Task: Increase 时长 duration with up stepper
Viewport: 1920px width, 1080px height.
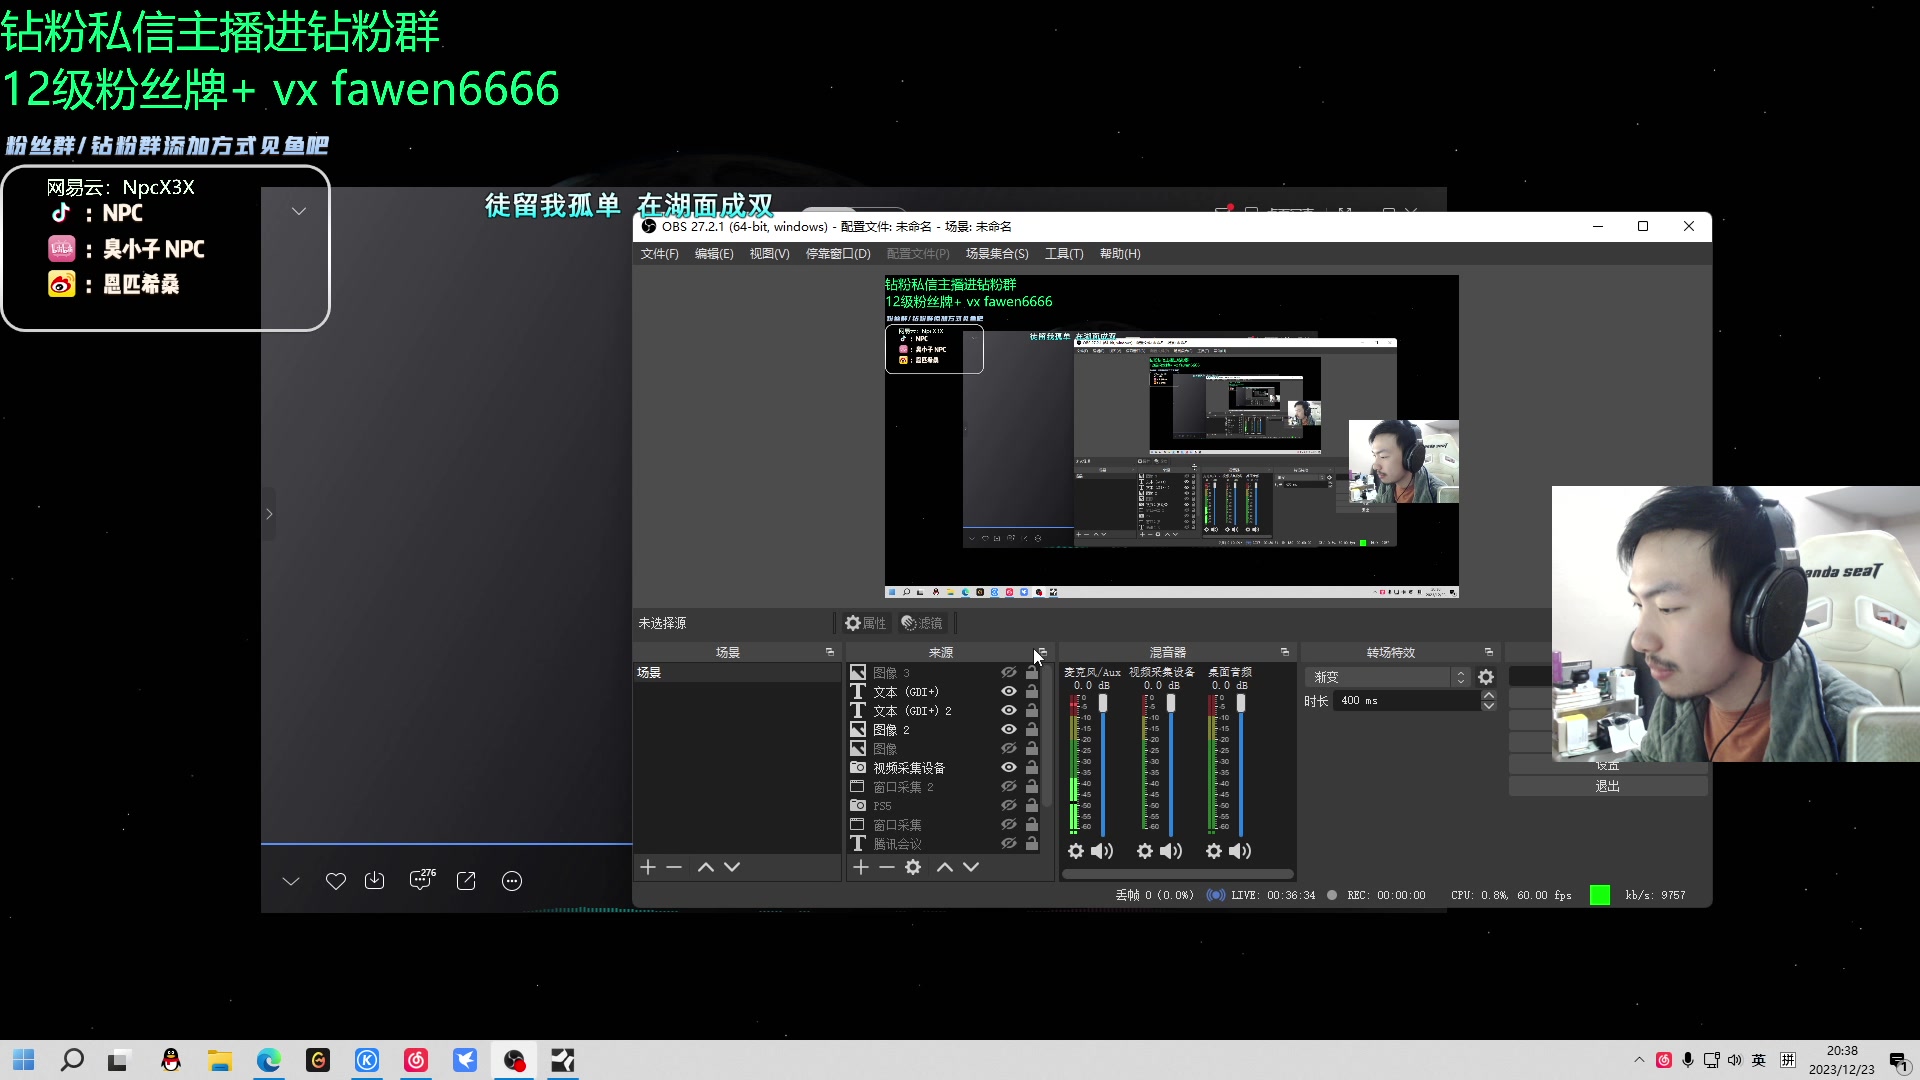Action: point(1489,696)
